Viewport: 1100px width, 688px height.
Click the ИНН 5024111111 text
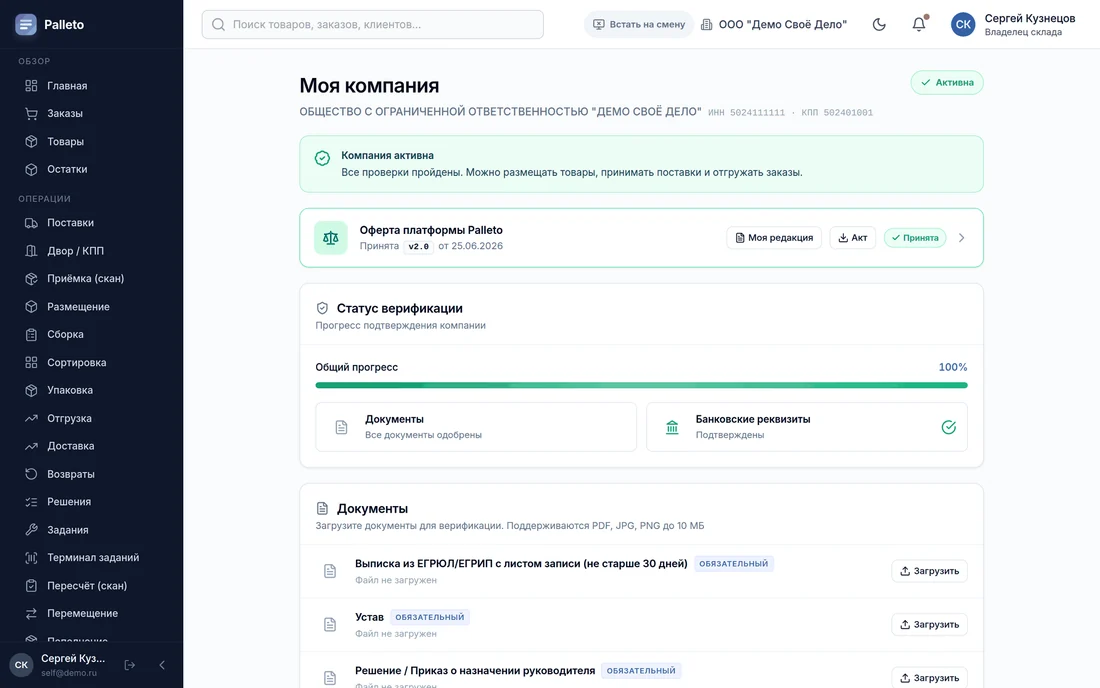(746, 112)
